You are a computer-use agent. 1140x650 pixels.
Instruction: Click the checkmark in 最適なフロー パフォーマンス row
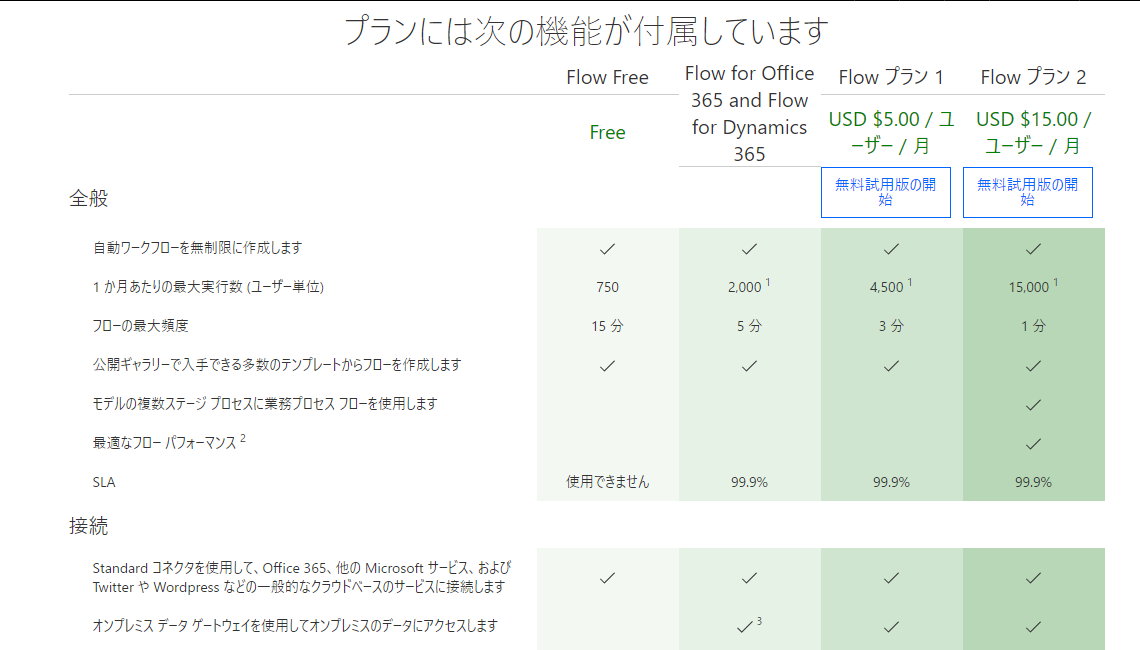click(x=1033, y=444)
